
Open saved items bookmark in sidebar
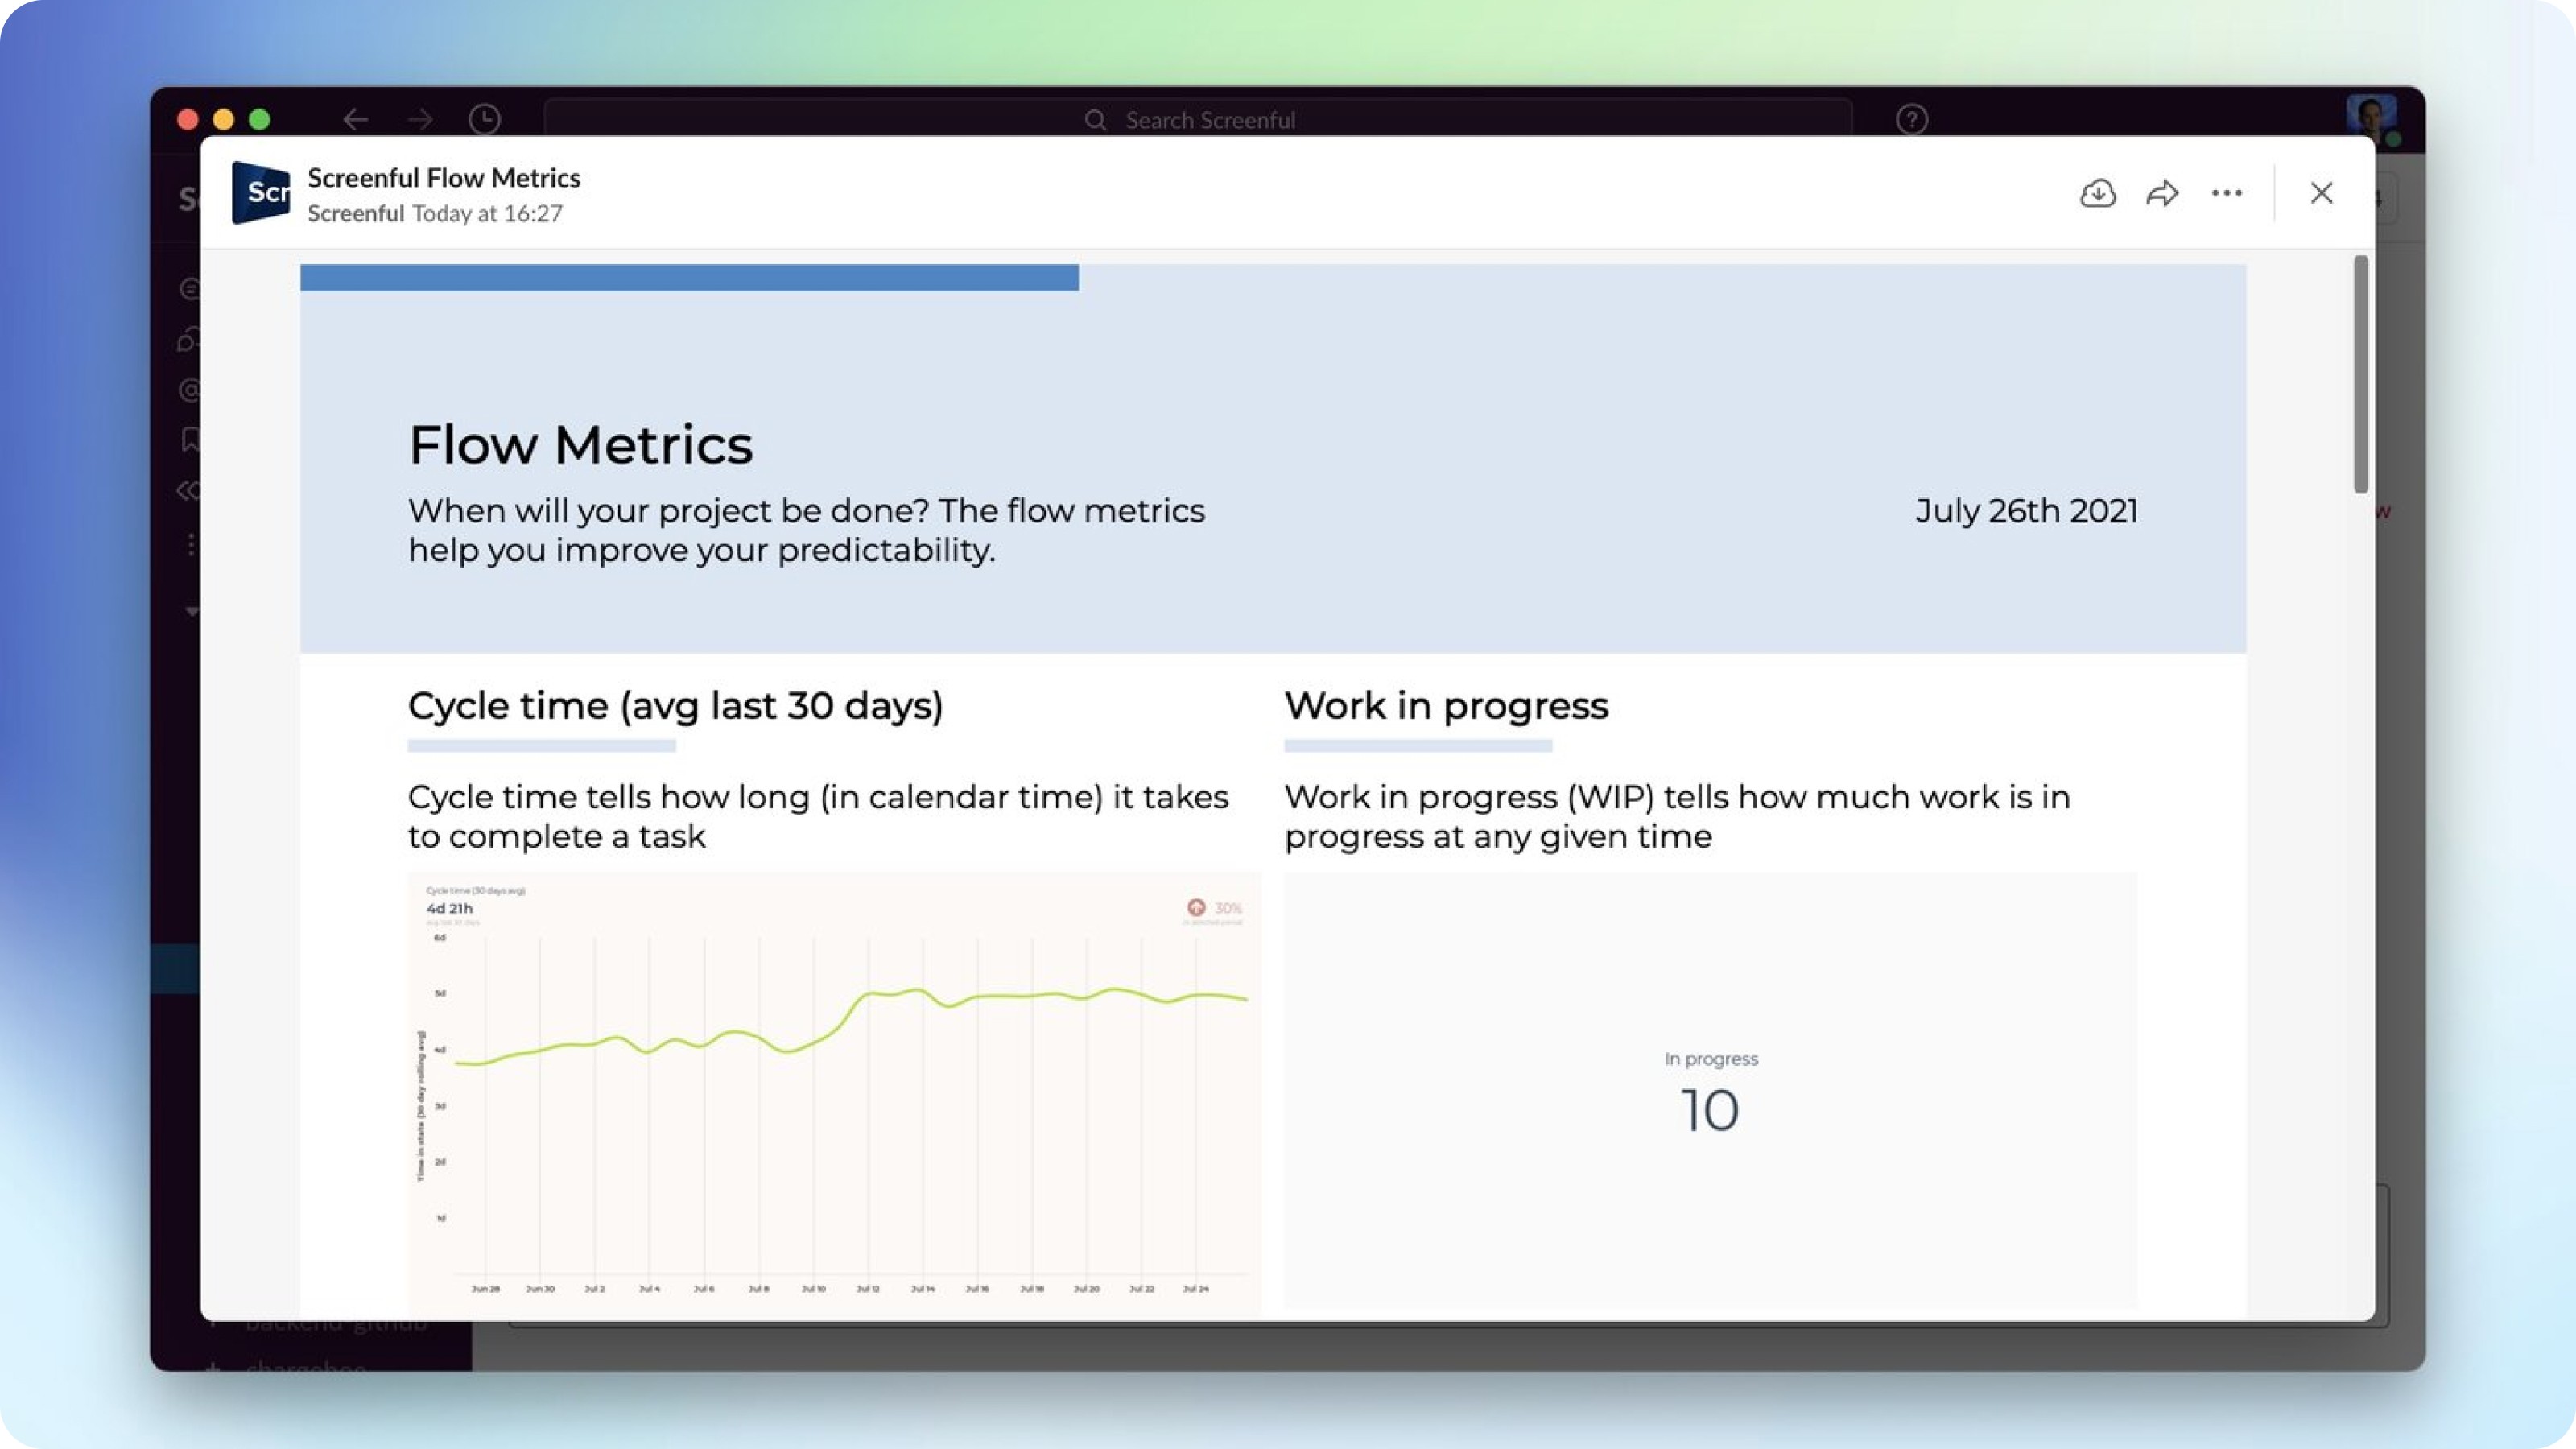tap(191, 439)
